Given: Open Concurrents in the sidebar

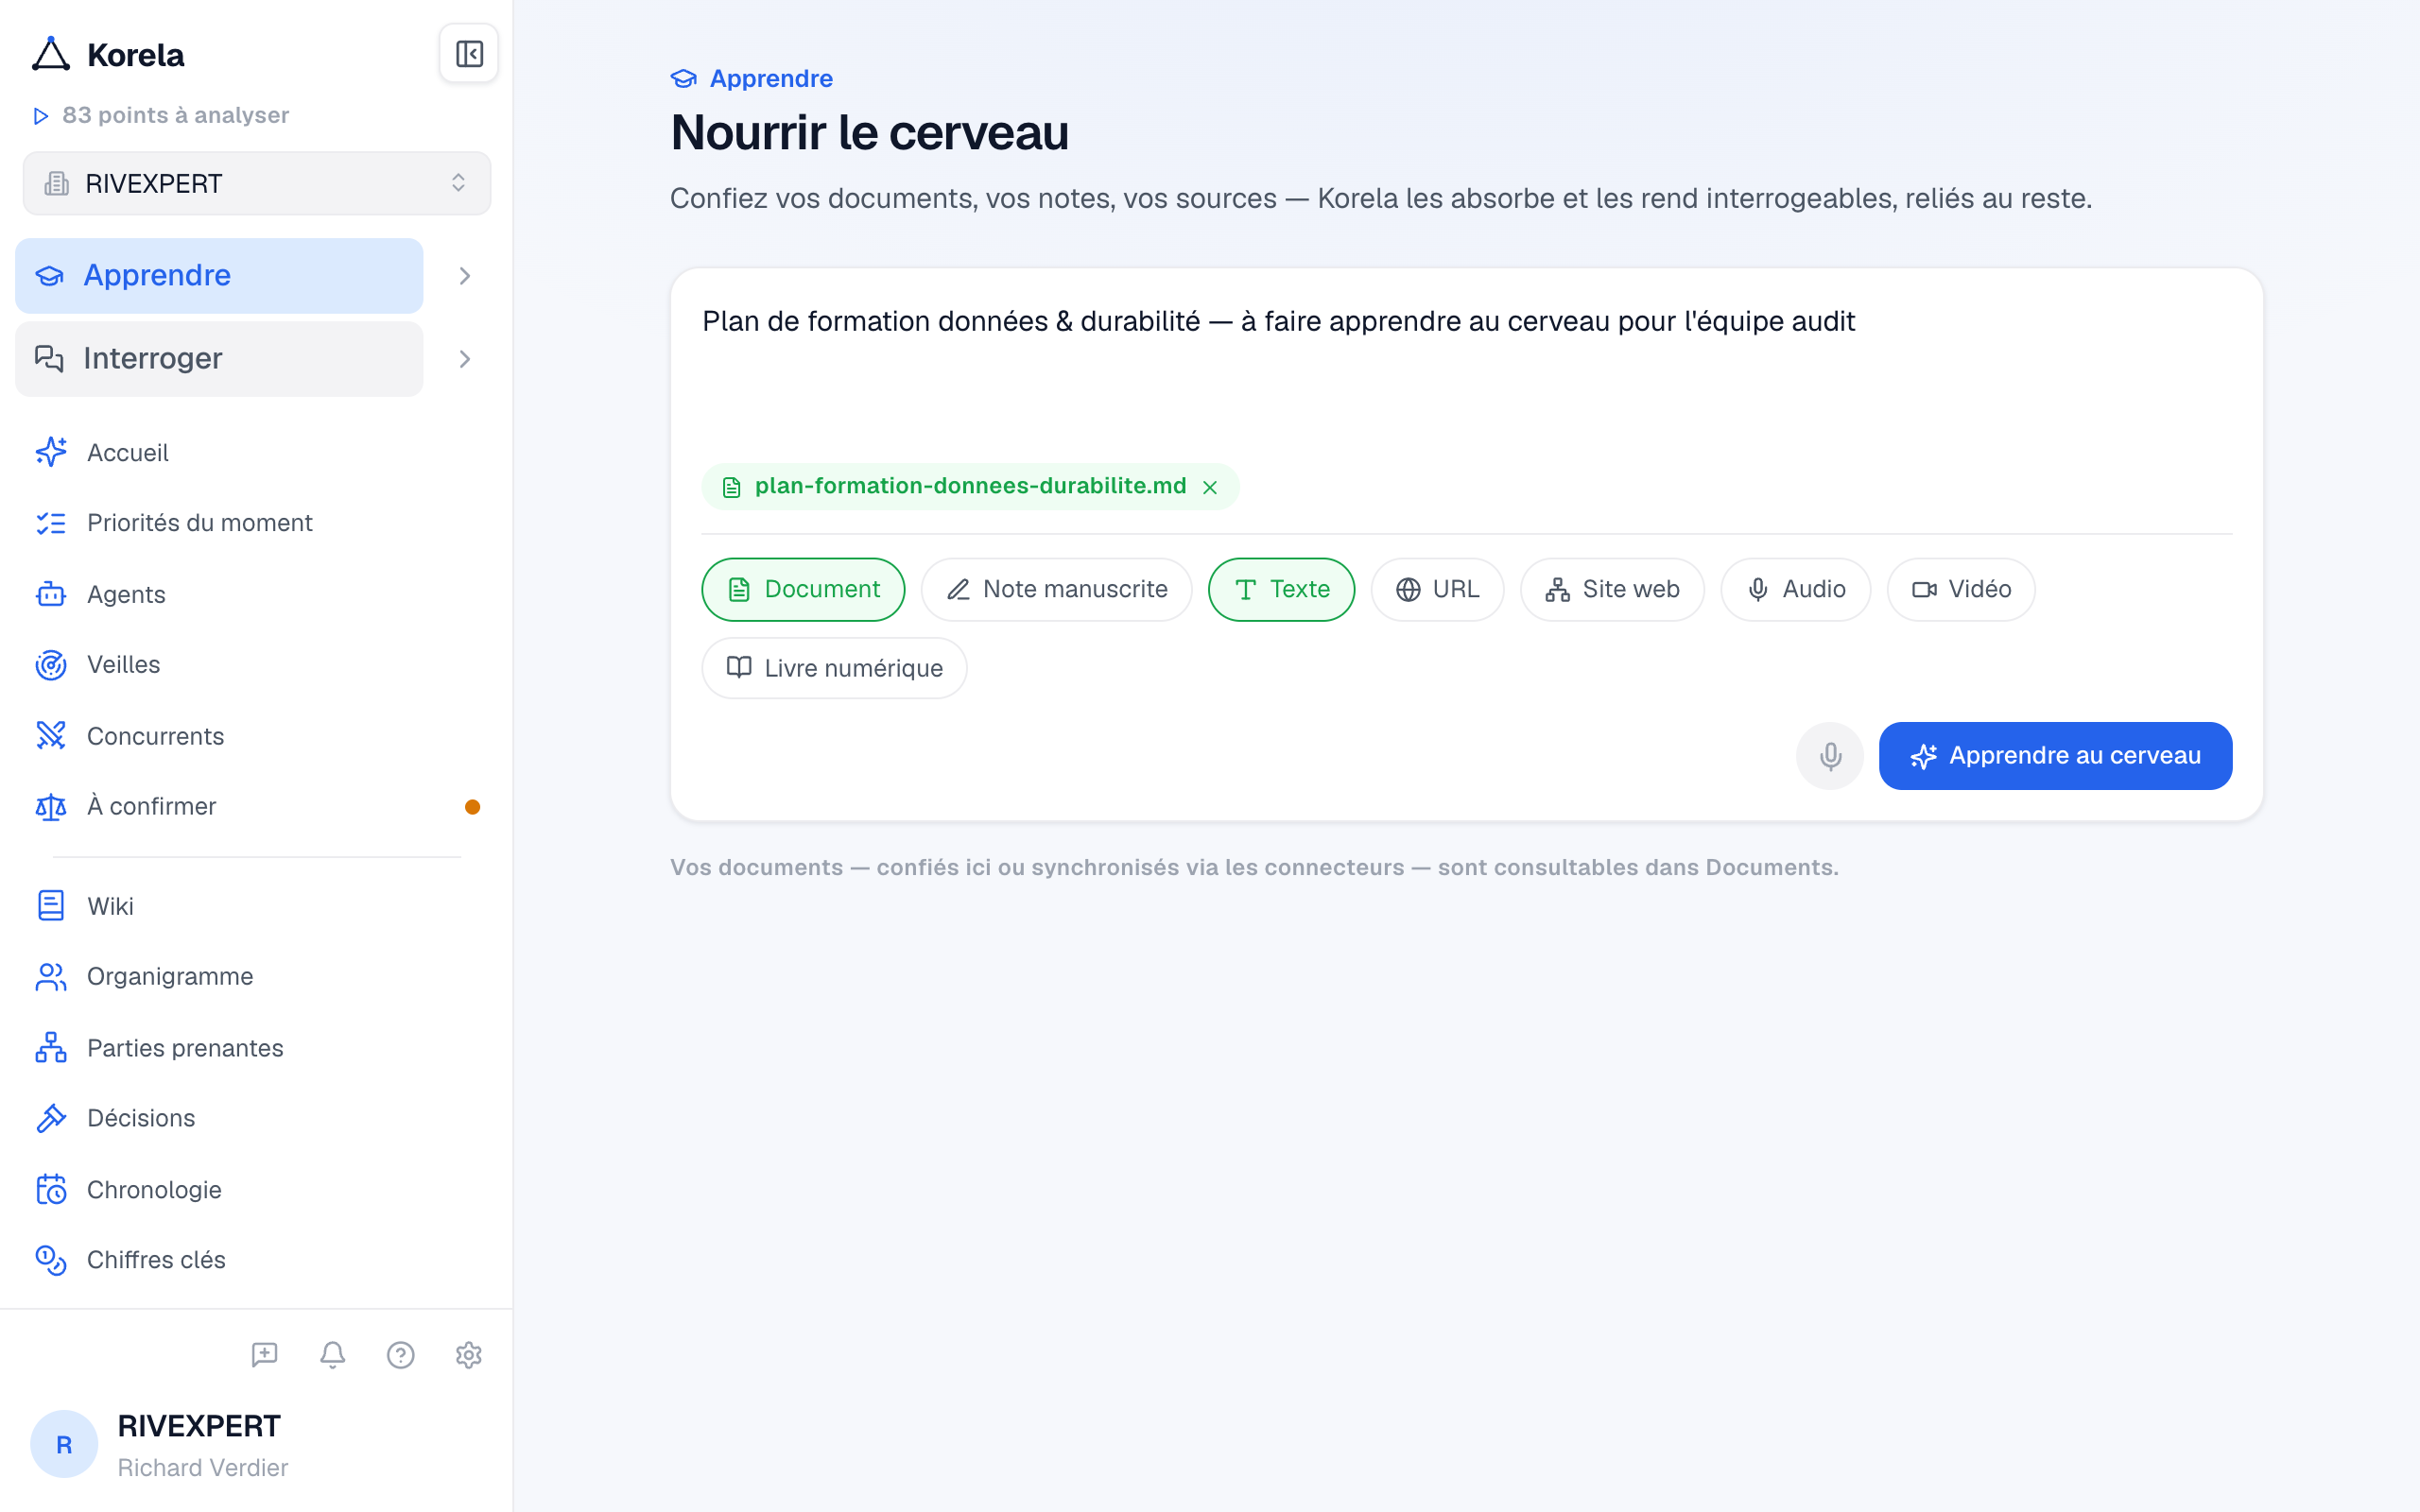Looking at the screenshot, I should [155, 737].
